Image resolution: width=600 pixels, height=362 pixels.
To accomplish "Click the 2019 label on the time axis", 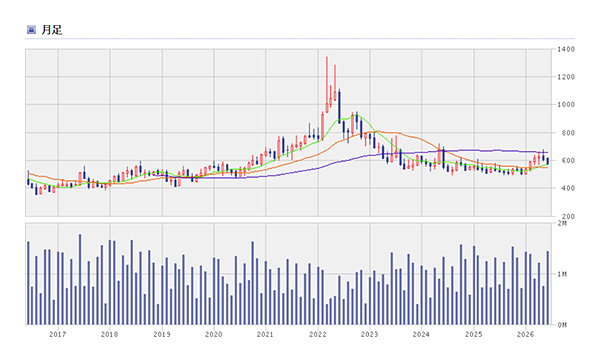I will (162, 334).
